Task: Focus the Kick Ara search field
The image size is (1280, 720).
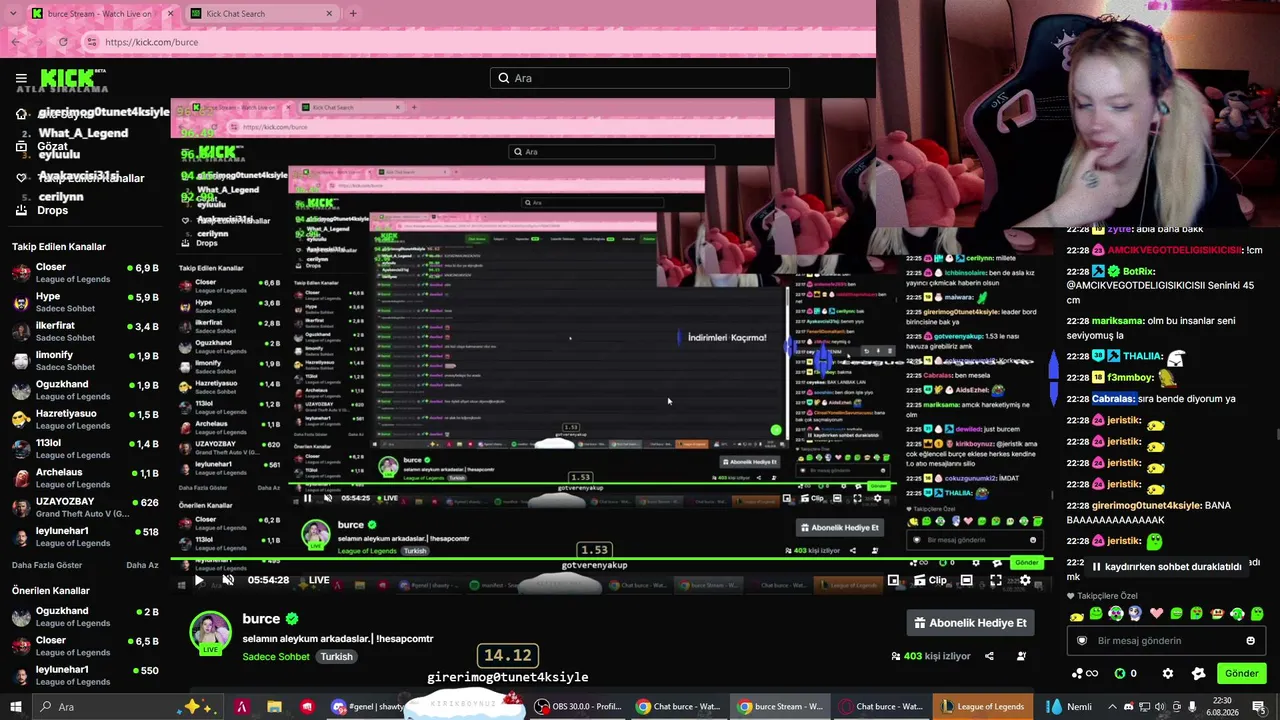Action: (x=640, y=78)
